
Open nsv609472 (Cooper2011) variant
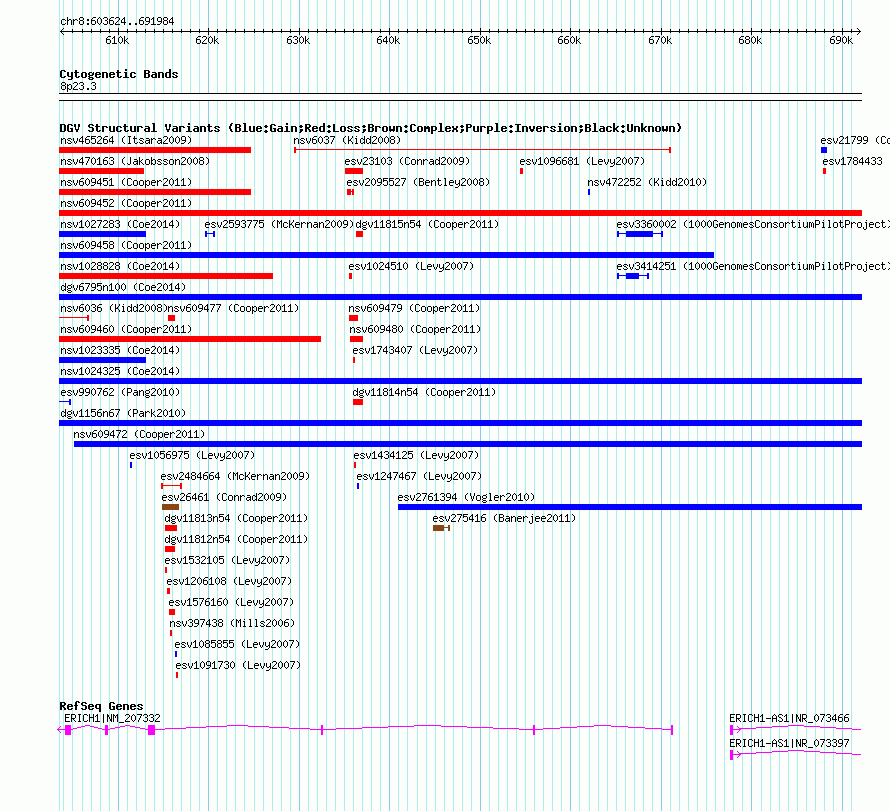click(139, 434)
